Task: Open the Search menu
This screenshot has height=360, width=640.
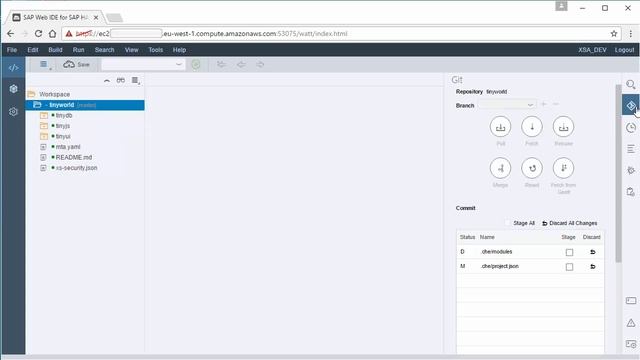Action: pos(104,50)
